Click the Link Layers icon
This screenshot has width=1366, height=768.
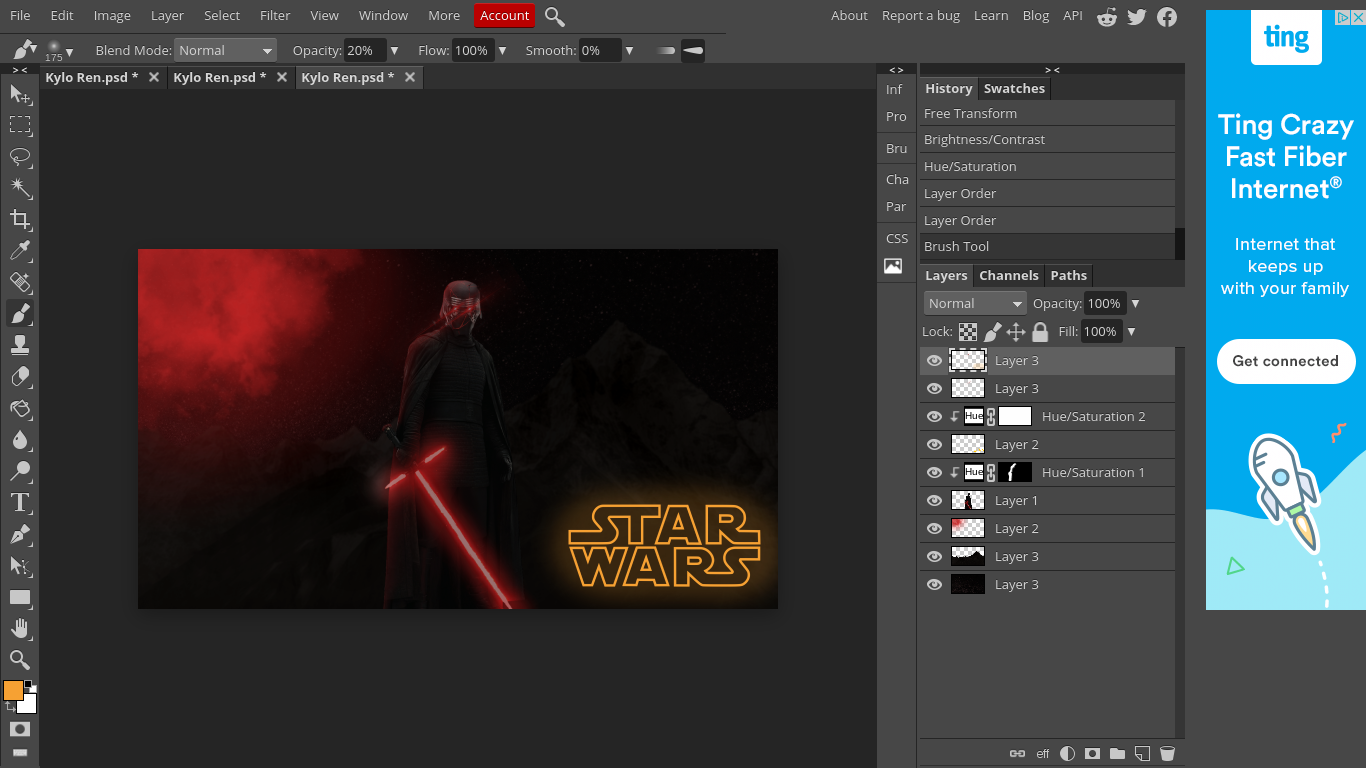pos(1017,754)
